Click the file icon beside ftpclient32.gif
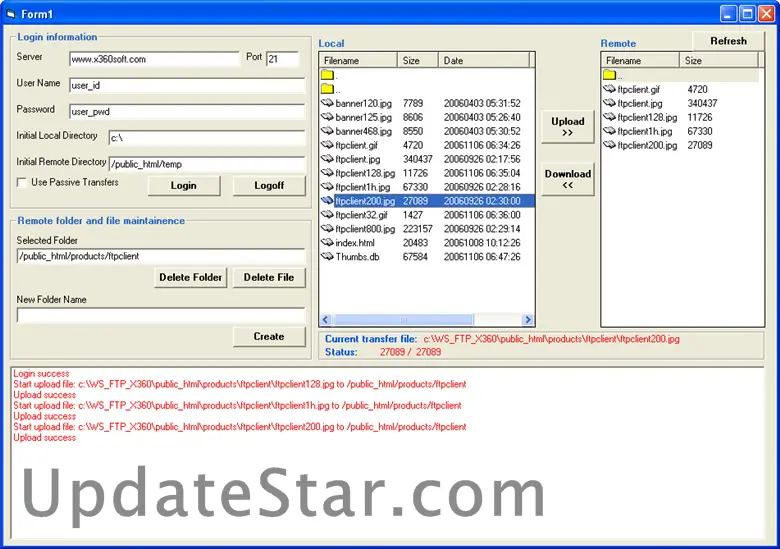This screenshot has width=780, height=549. tap(327, 214)
